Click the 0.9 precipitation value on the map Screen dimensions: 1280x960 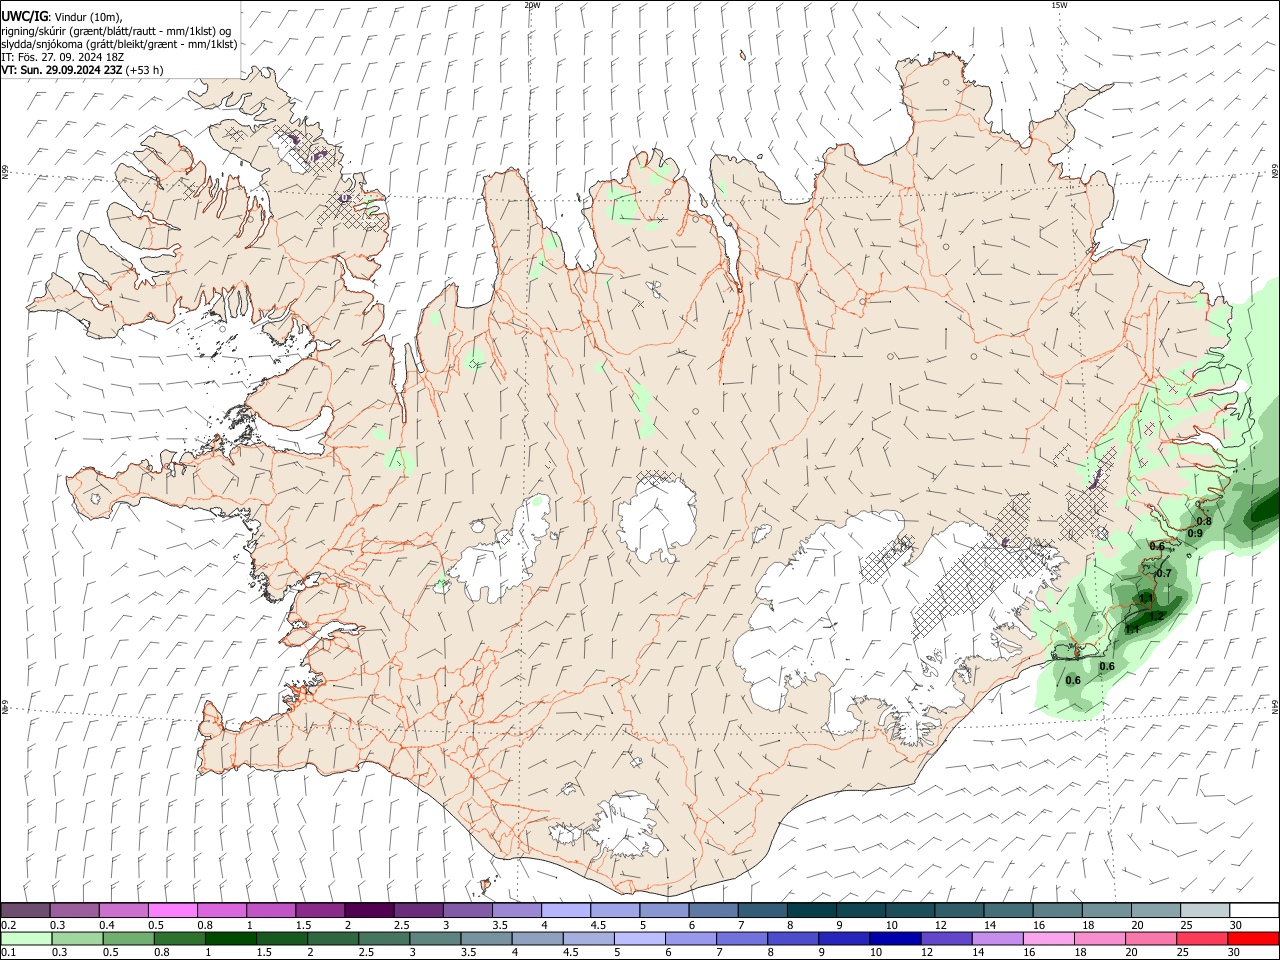(x=1195, y=534)
